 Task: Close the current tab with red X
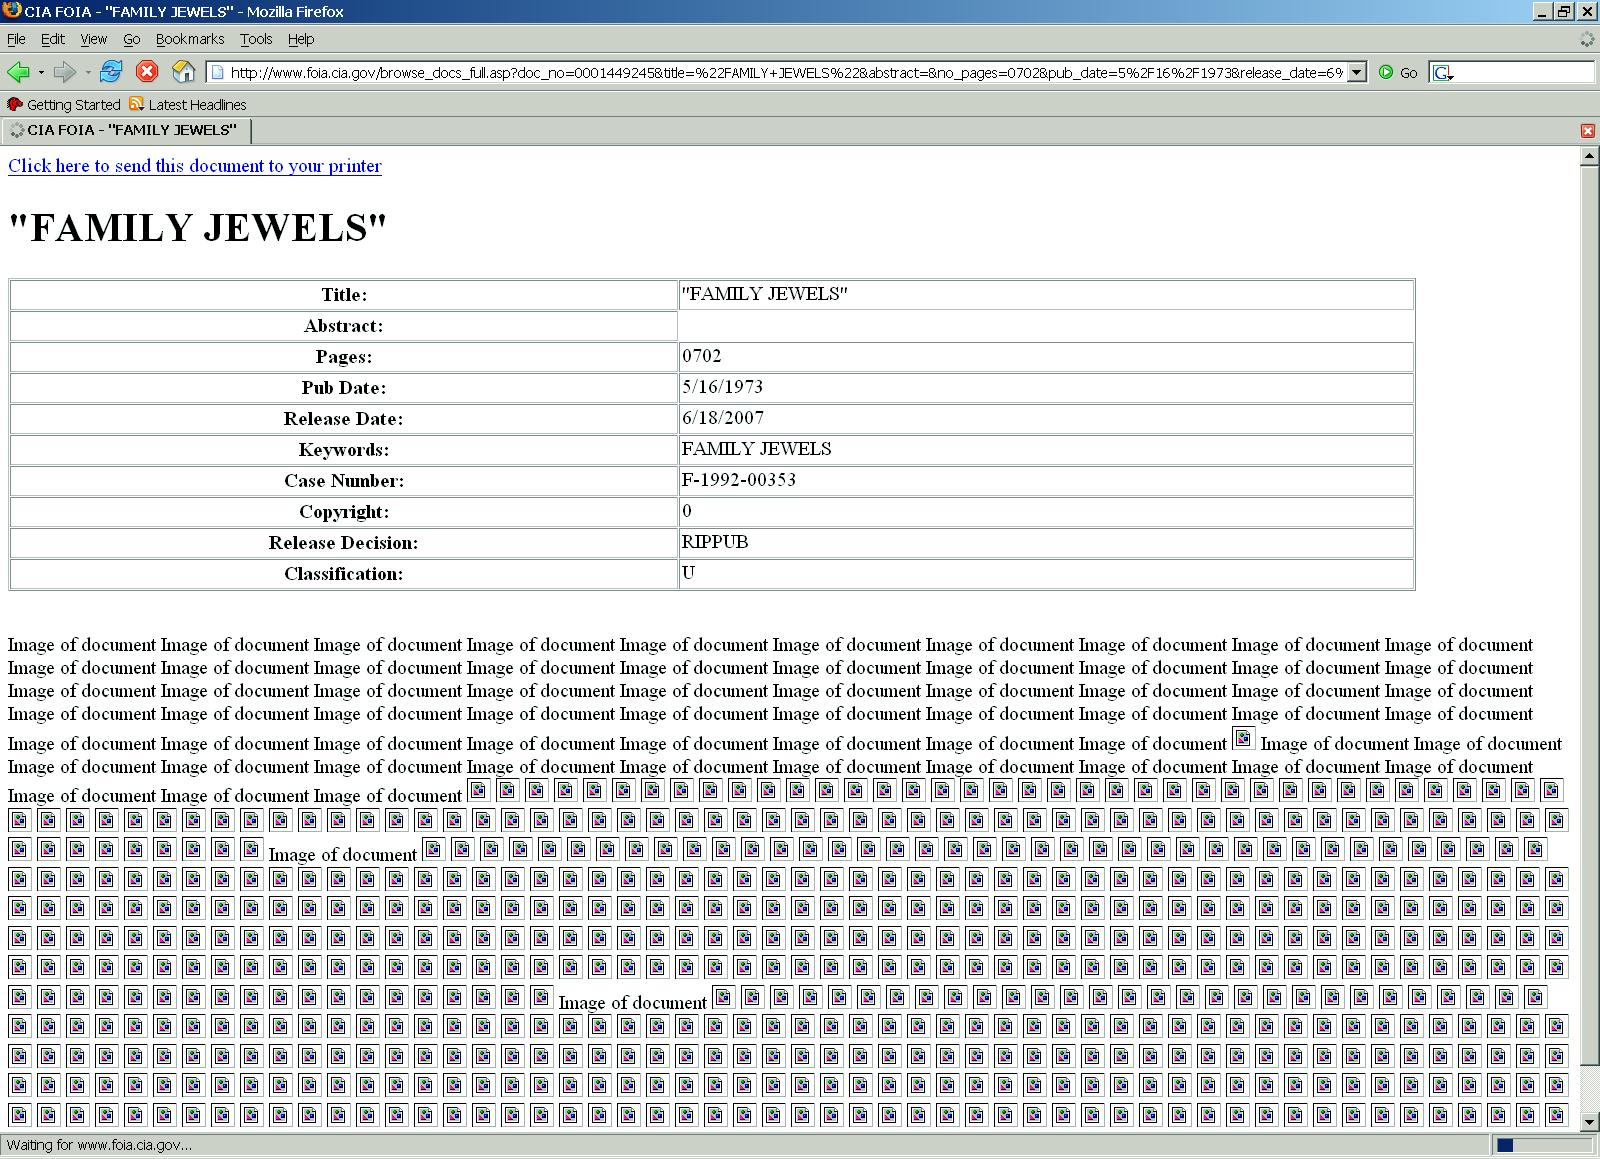pos(1587,131)
